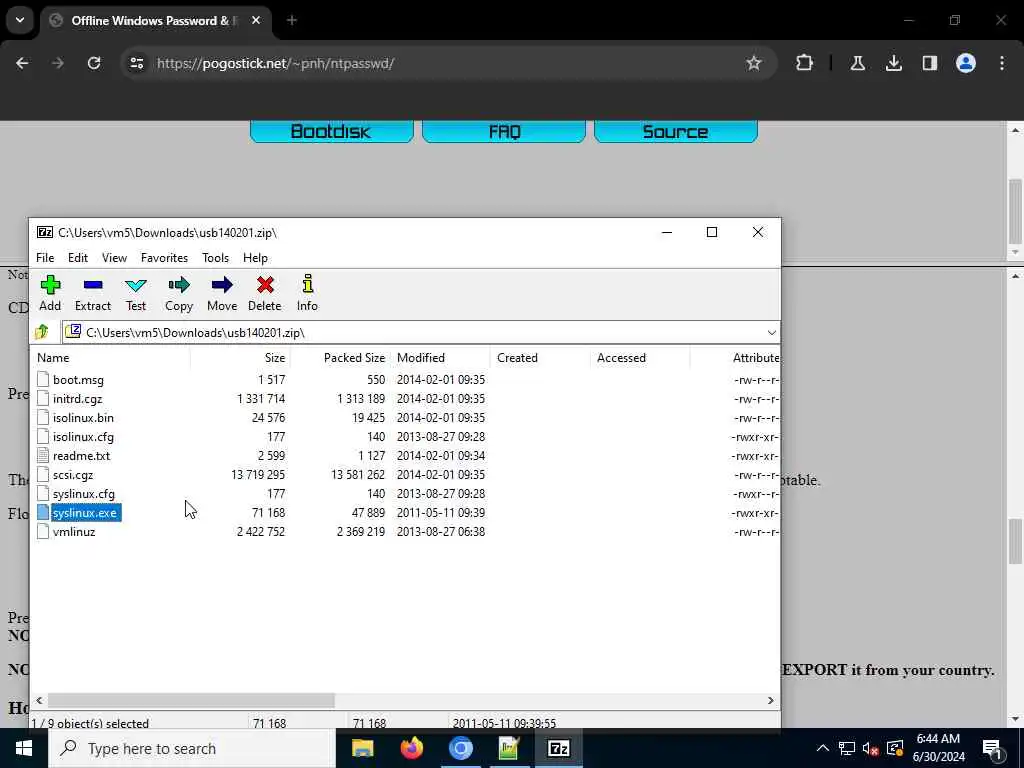Click the Source page button
Image resolution: width=1024 pixels, height=768 pixels.
(676, 131)
